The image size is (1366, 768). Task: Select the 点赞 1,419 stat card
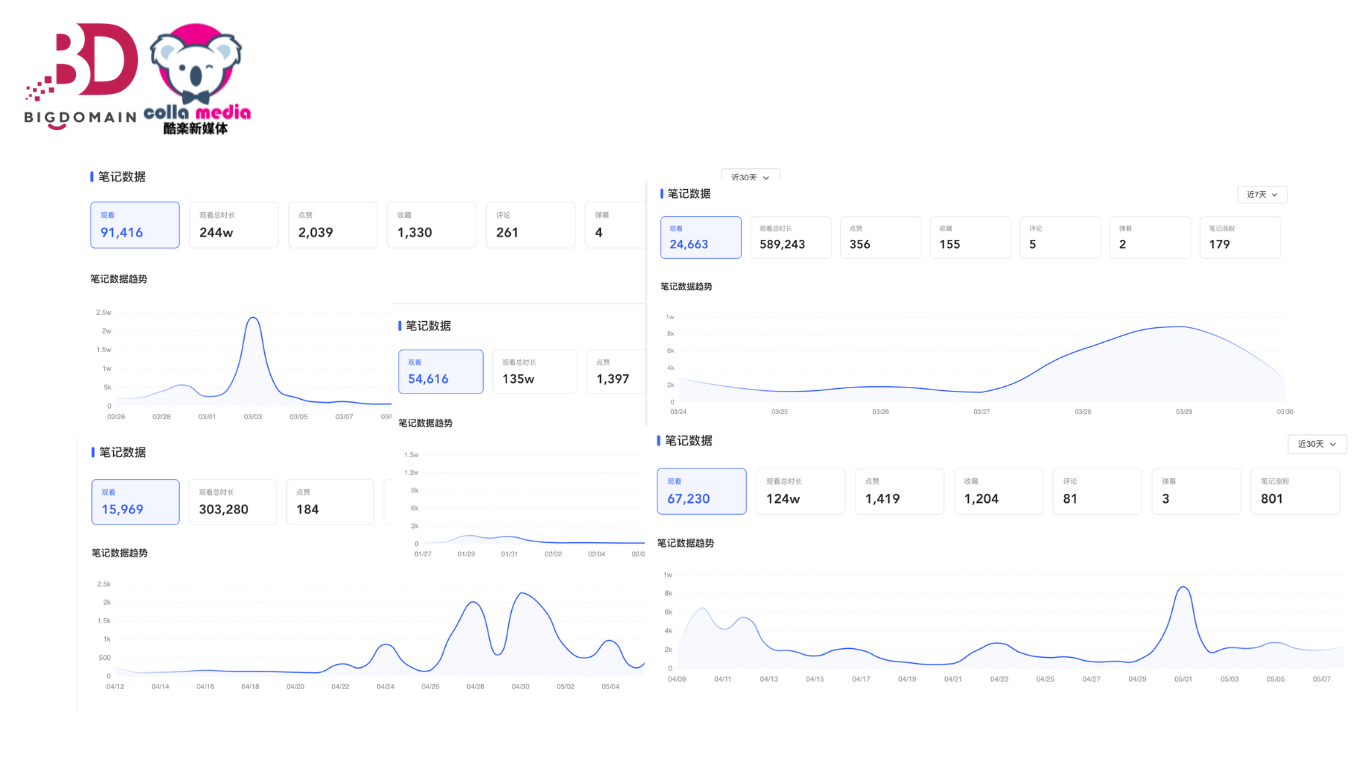[x=899, y=492]
